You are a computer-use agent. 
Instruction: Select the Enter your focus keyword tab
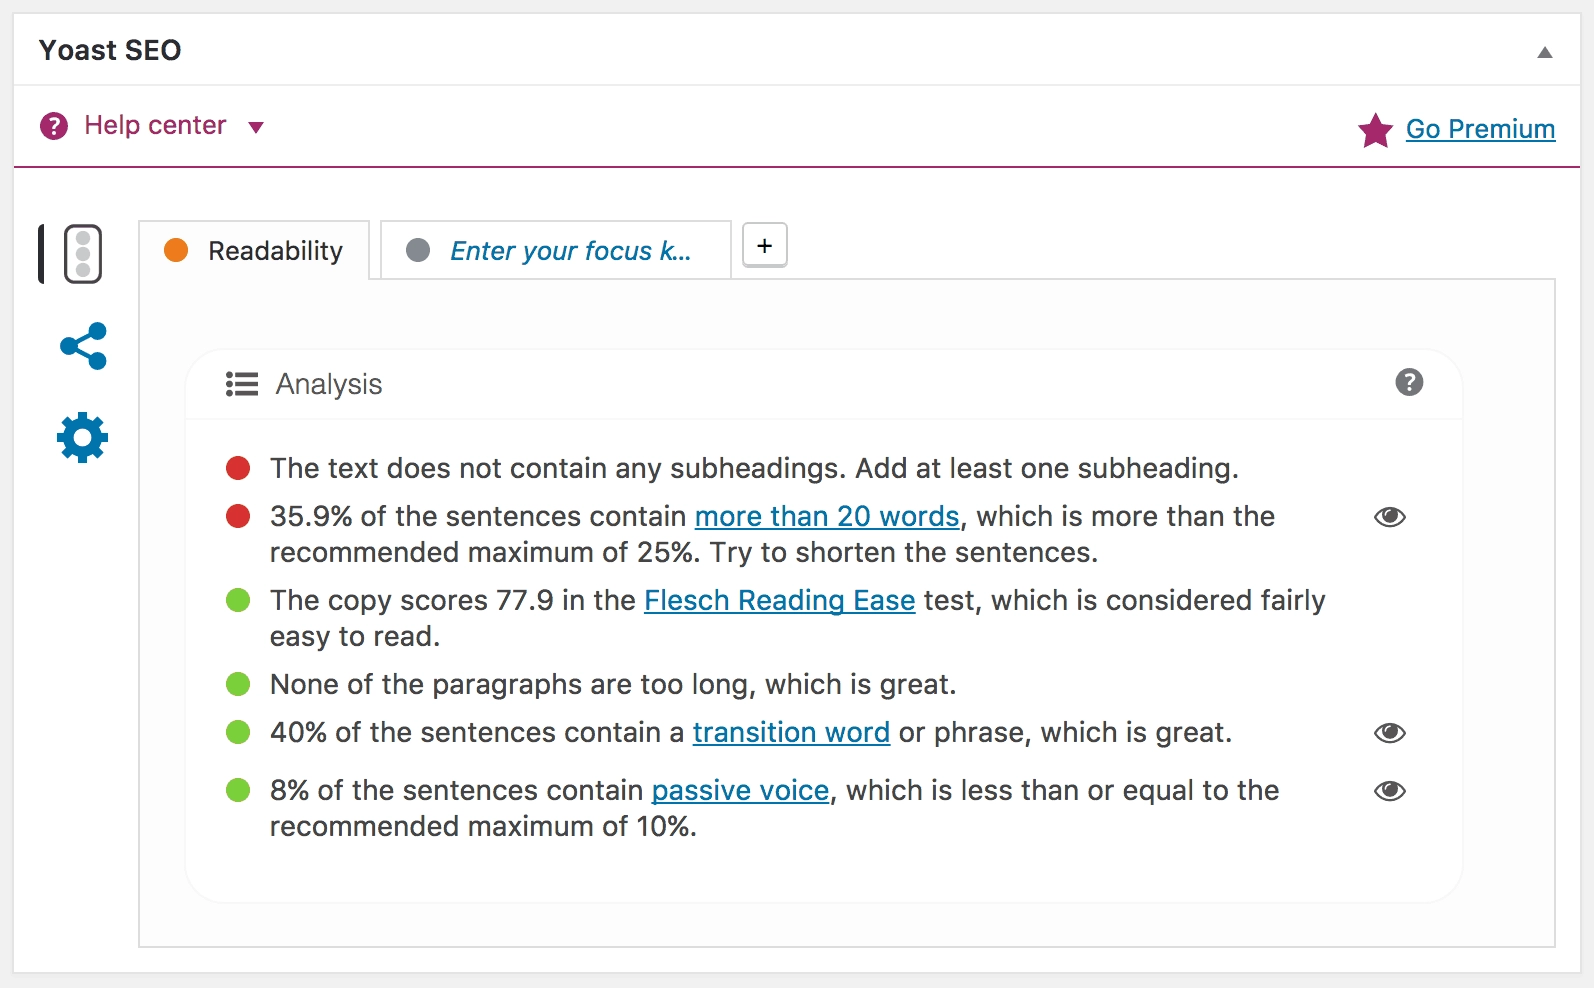(x=556, y=250)
